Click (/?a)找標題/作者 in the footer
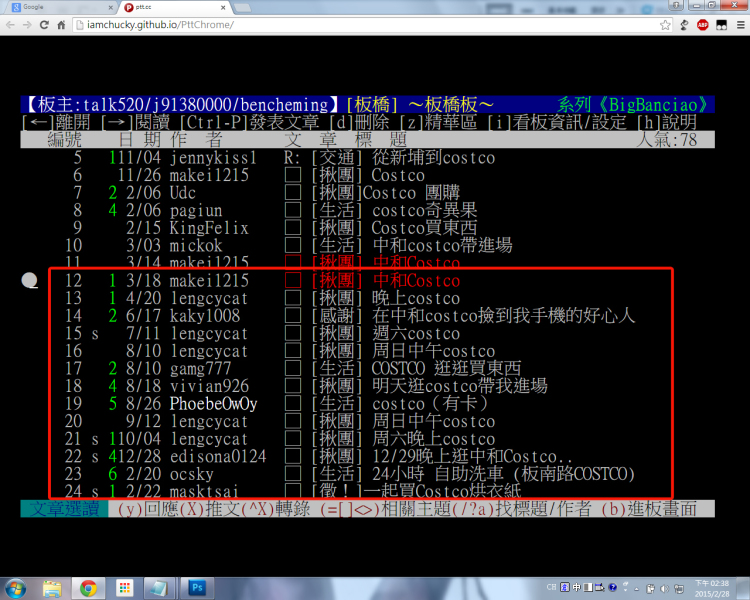Image resolution: width=750 pixels, height=600 pixels. click(522, 509)
